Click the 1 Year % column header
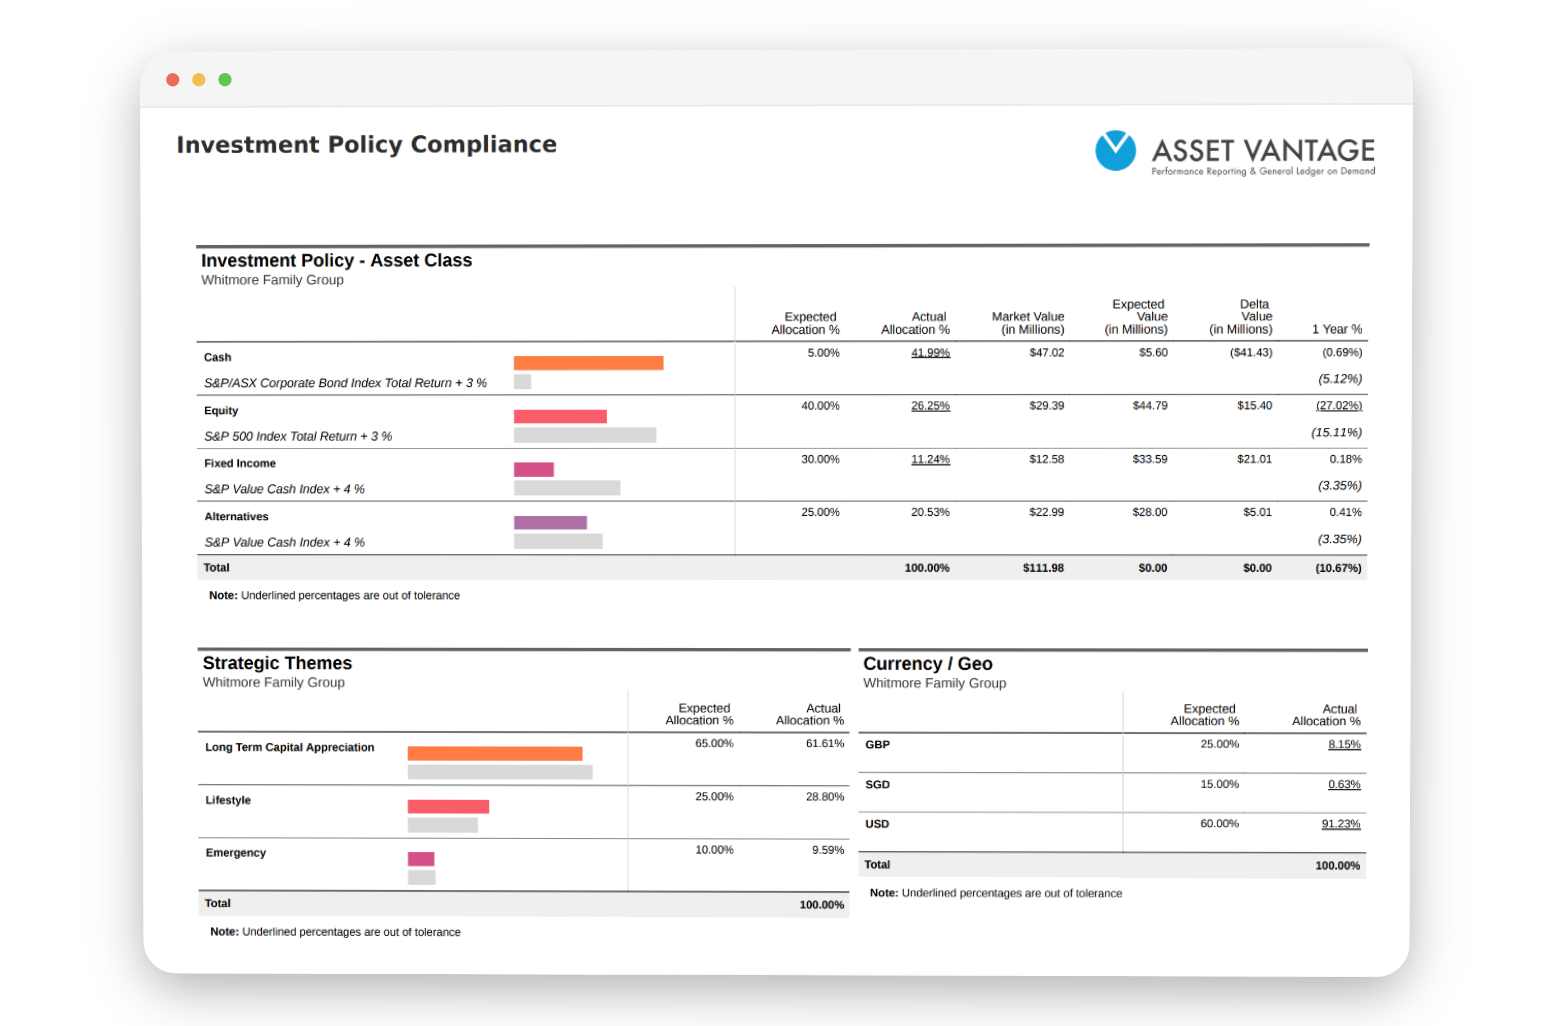This screenshot has width=1548, height=1026. (x=1337, y=329)
